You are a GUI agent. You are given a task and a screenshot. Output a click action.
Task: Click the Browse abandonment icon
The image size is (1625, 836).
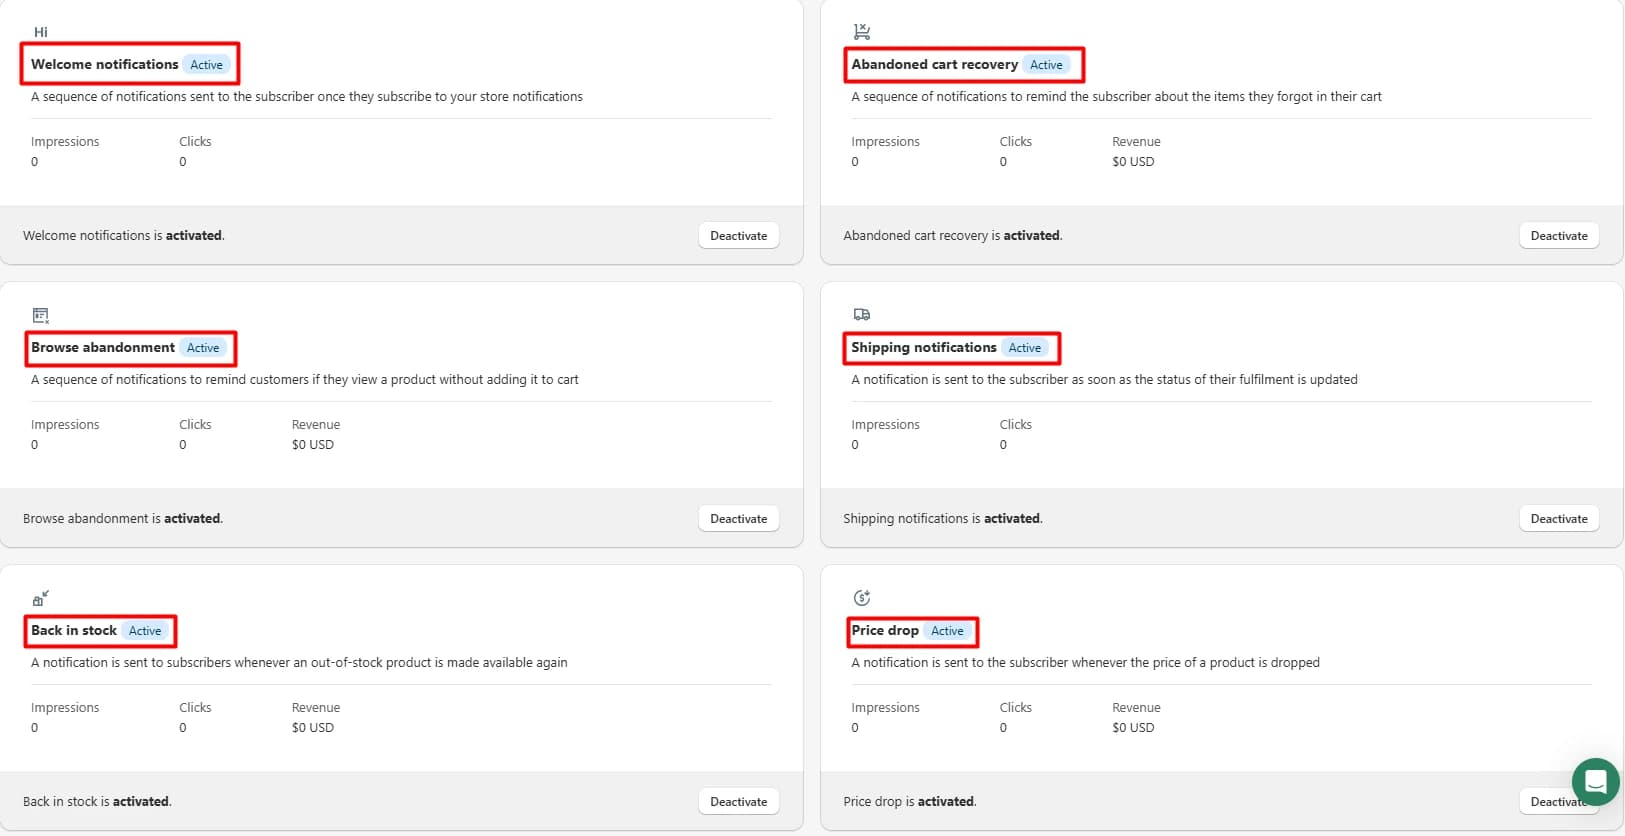coord(41,315)
